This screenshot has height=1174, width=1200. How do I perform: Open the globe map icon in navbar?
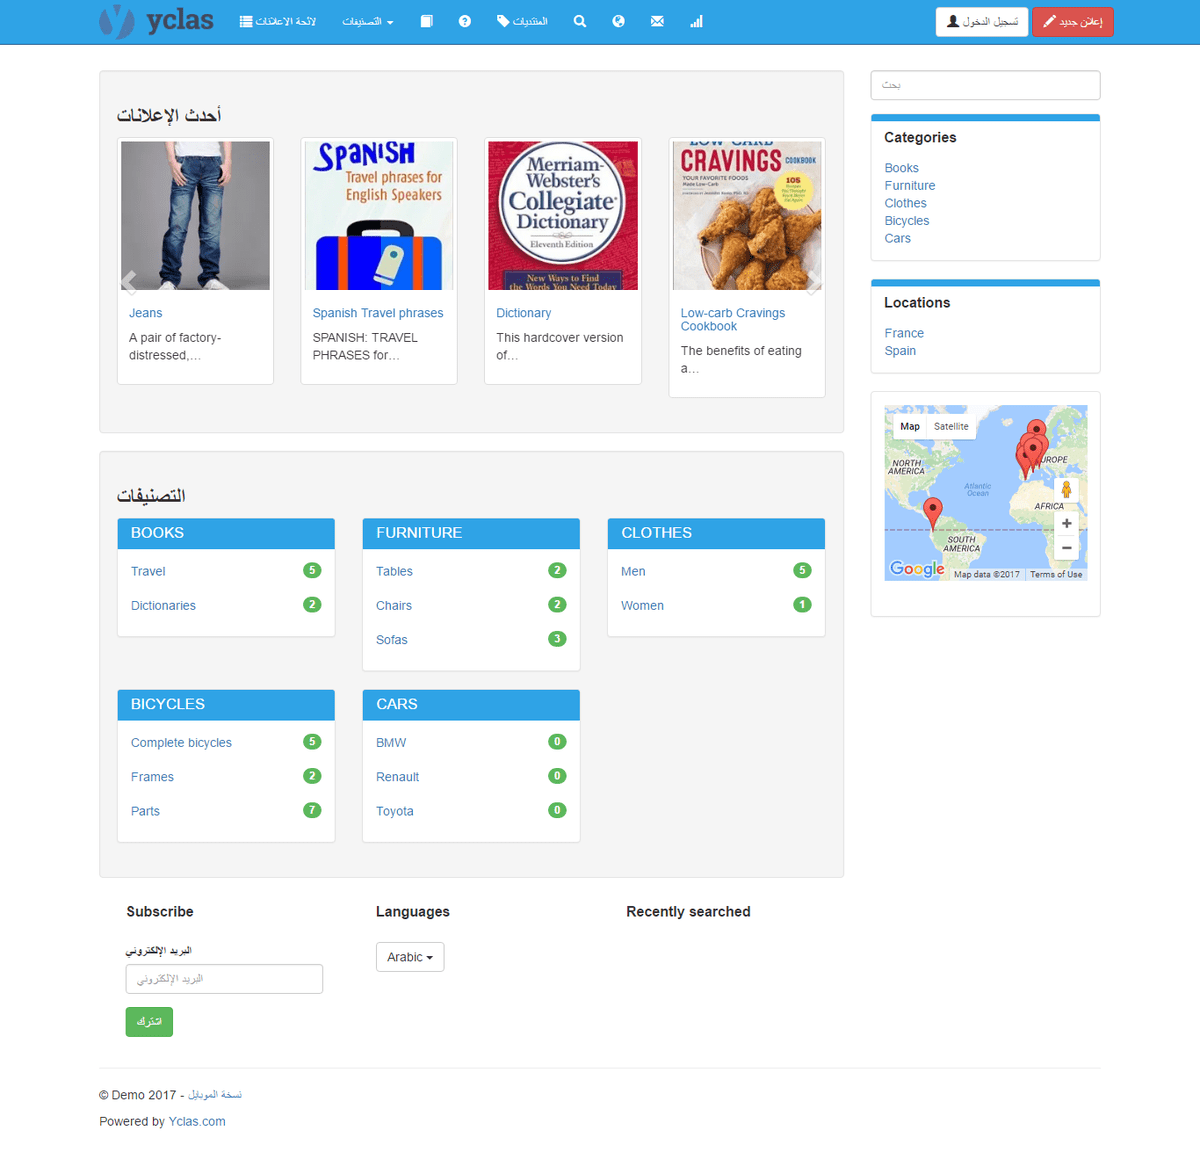click(618, 21)
